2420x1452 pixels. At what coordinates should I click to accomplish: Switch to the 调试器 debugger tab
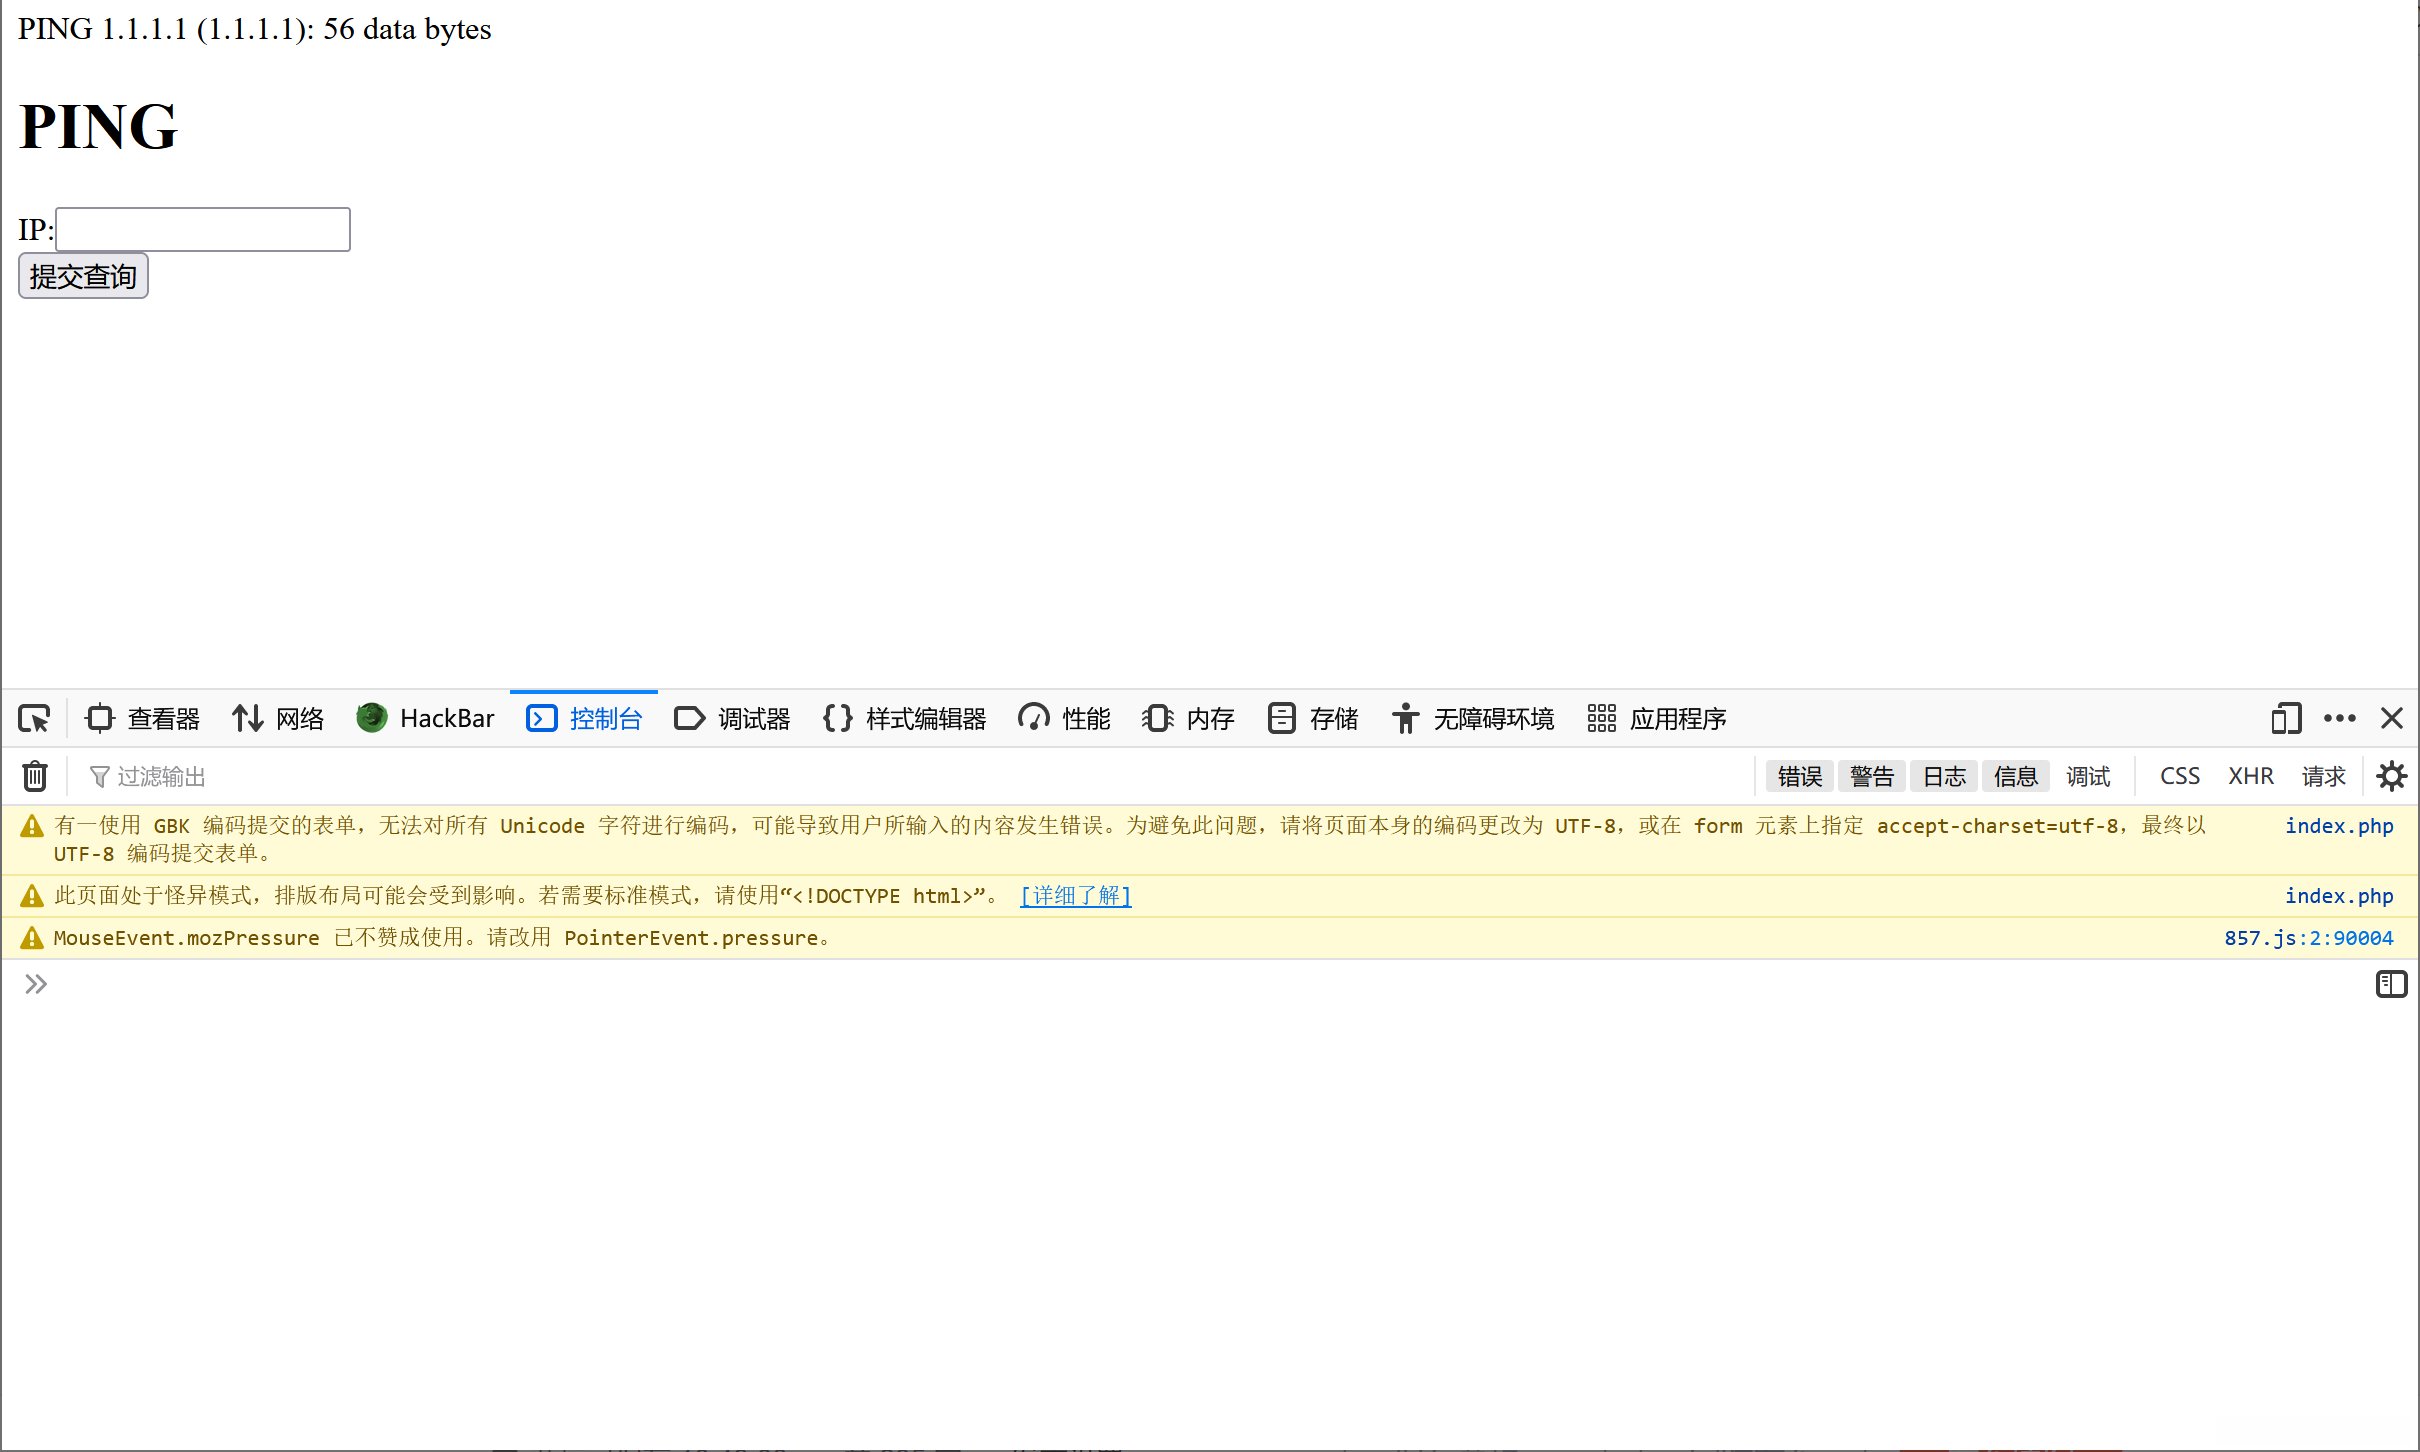pos(733,718)
